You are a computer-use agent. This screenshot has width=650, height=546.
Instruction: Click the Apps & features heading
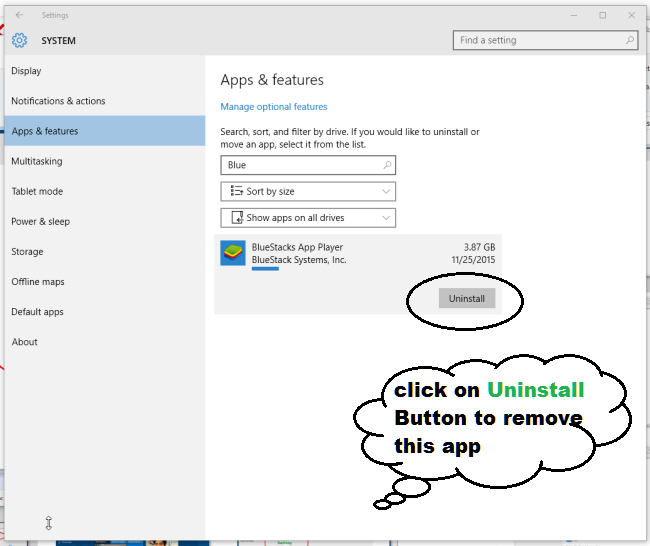272,80
